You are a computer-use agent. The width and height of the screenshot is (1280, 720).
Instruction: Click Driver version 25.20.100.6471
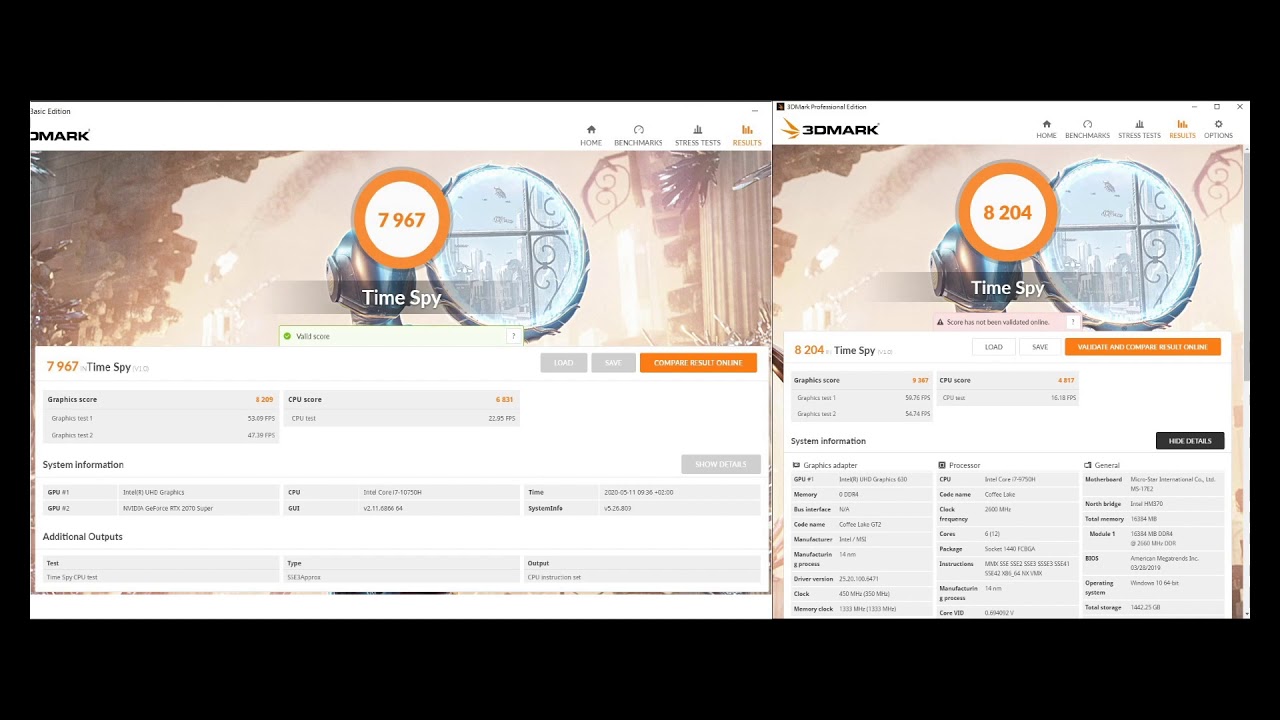[x=858, y=579]
